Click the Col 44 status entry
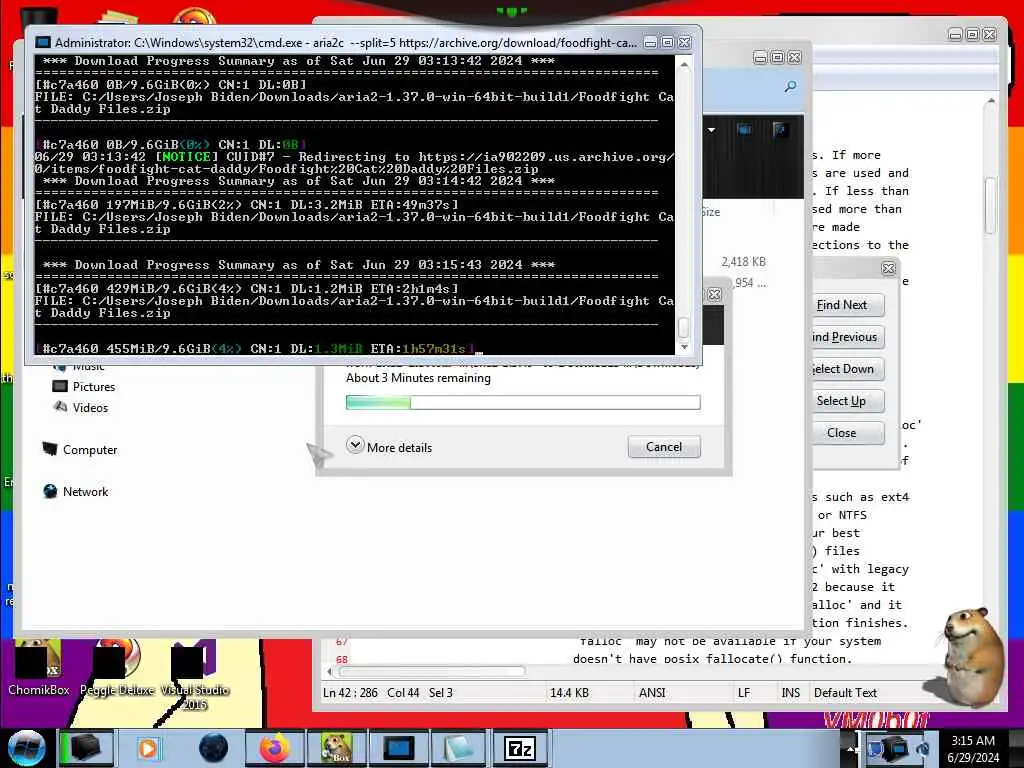 [x=403, y=692]
